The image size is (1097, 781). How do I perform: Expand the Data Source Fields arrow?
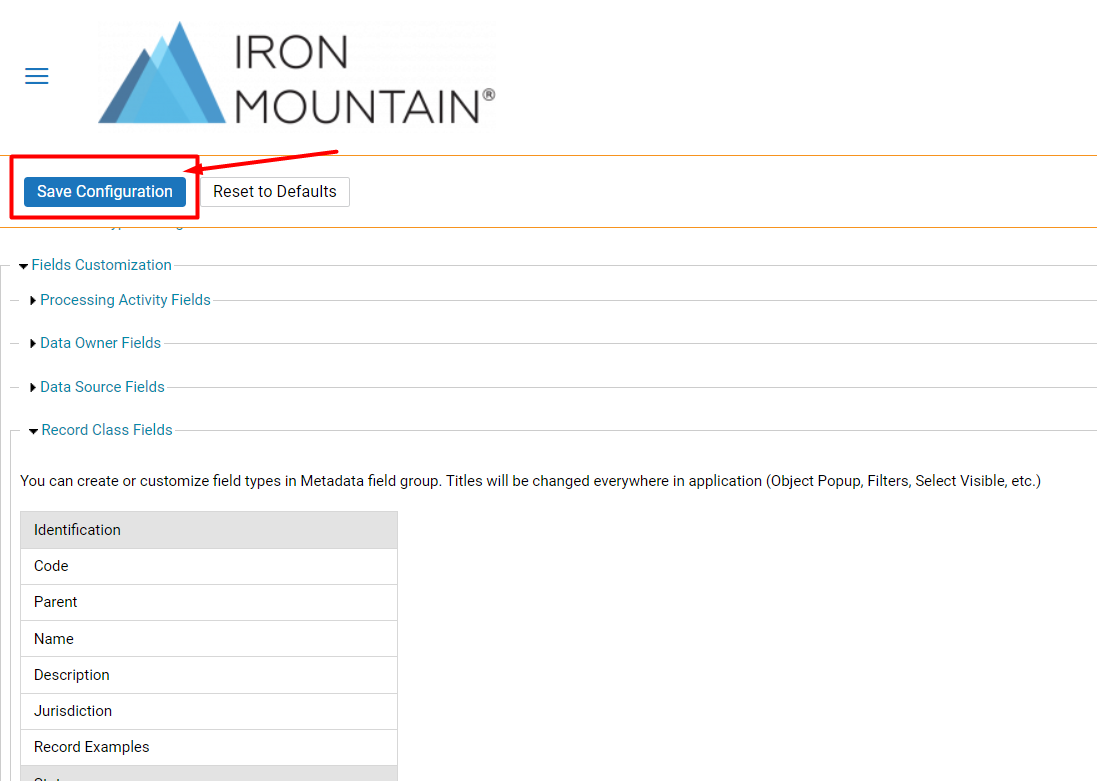point(33,387)
